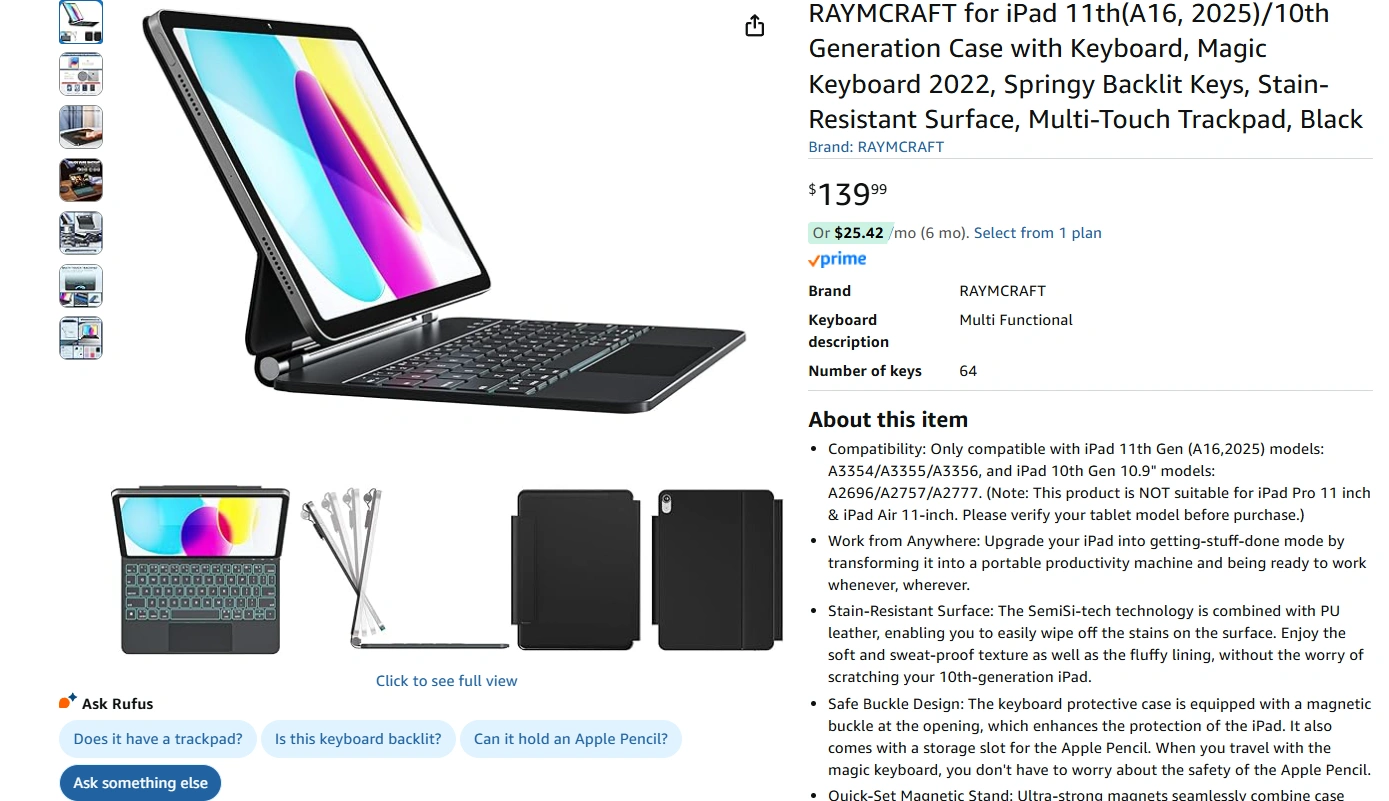This screenshot has width=1389, height=801.
Task: Click 'Click to see full view' link
Action: 447,681
